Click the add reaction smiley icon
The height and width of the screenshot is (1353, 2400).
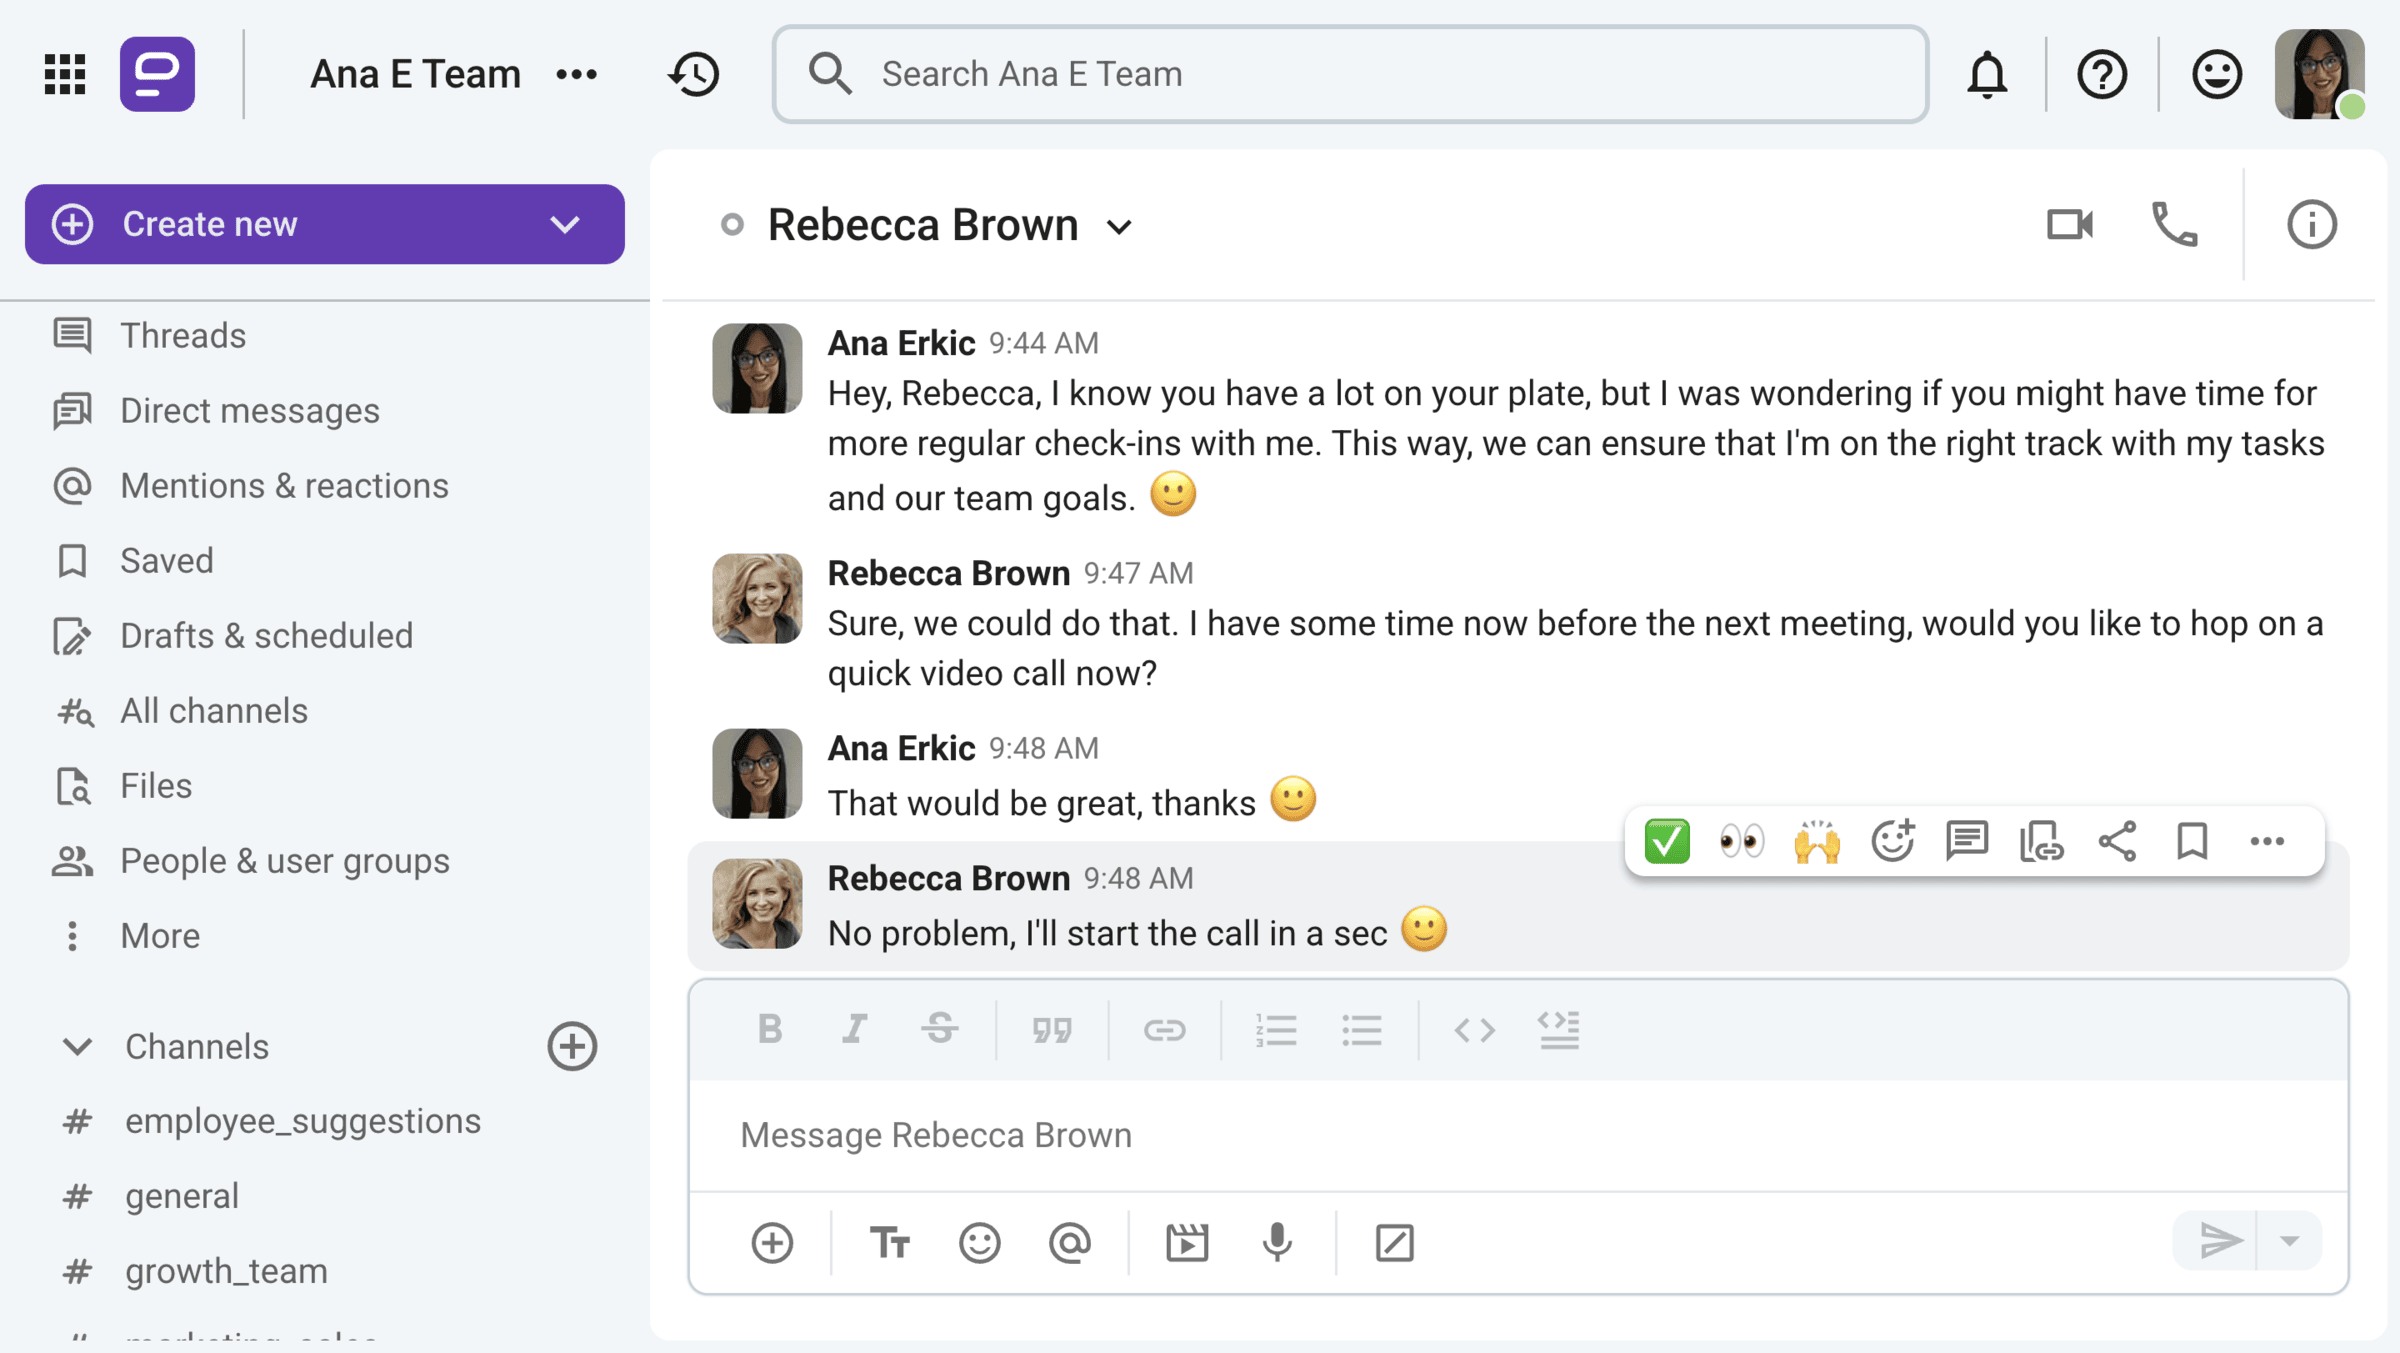[x=1892, y=841]
